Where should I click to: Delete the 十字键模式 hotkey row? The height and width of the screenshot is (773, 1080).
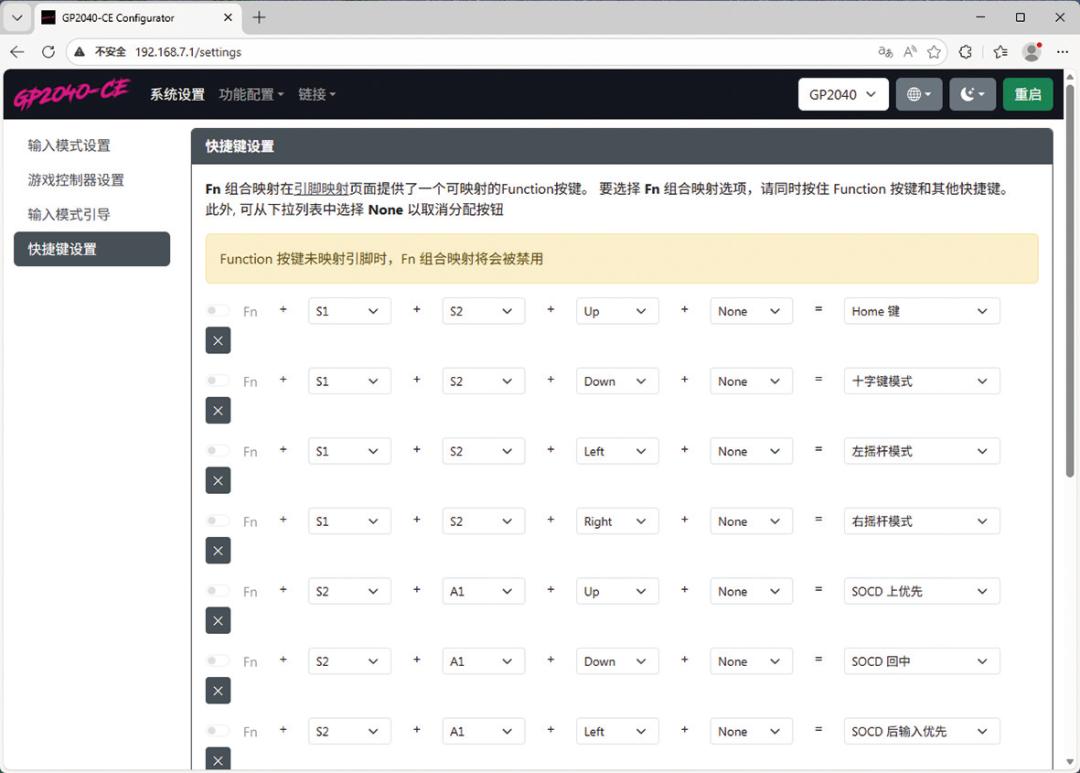(218, 411)
